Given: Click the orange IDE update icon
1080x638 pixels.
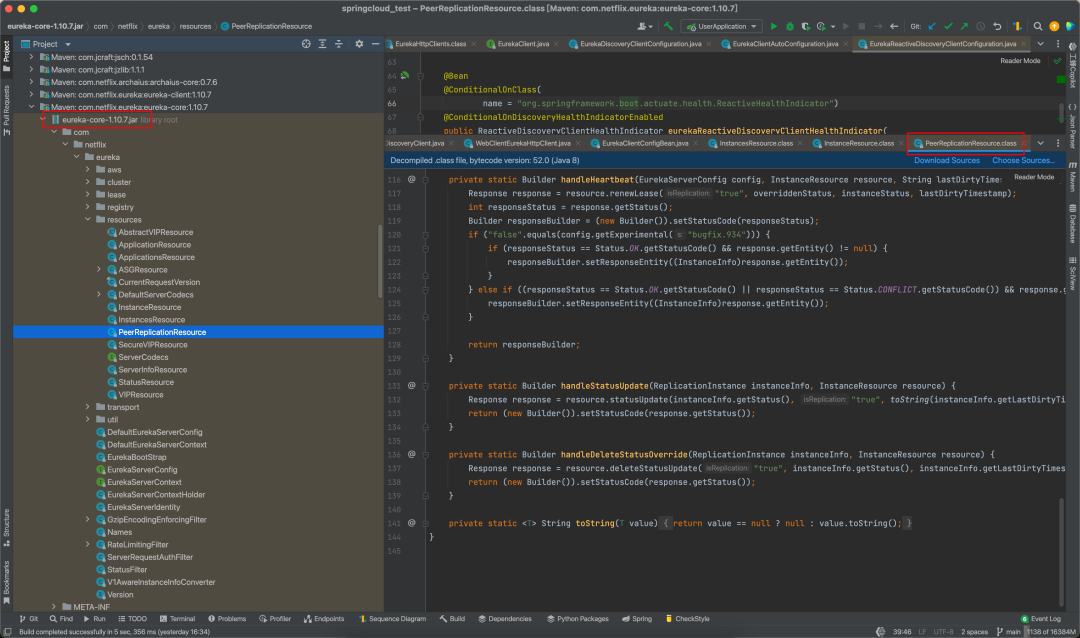Looking at the screenshot, I should (1054, 26).
